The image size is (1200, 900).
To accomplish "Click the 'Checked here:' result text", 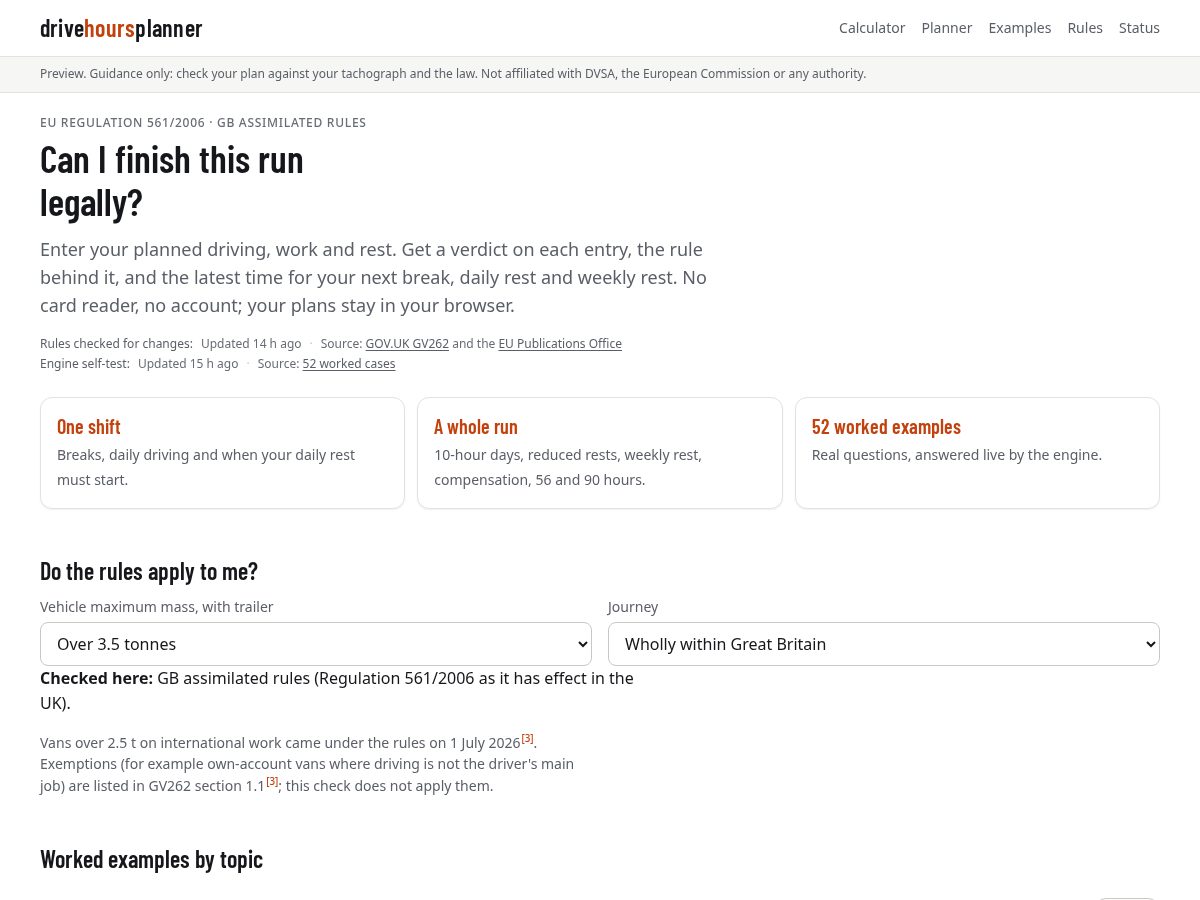I will 337,690.
